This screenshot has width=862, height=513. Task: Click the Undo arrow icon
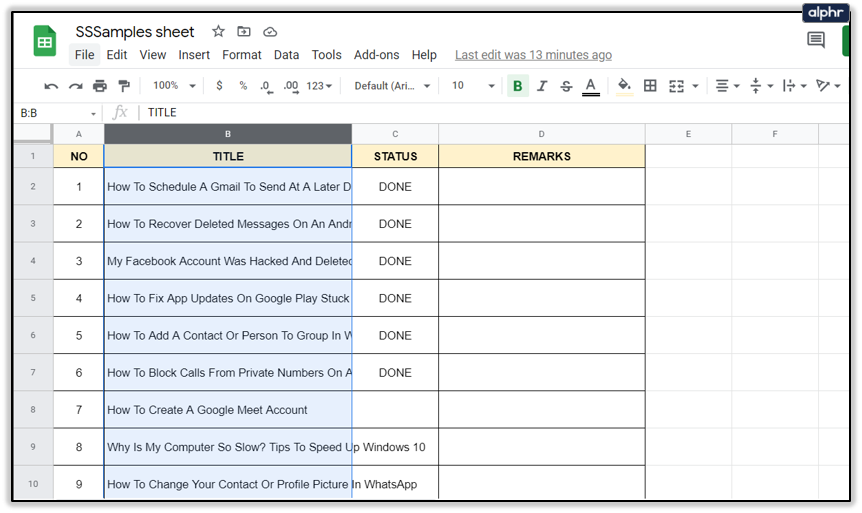tap(52, 86)
